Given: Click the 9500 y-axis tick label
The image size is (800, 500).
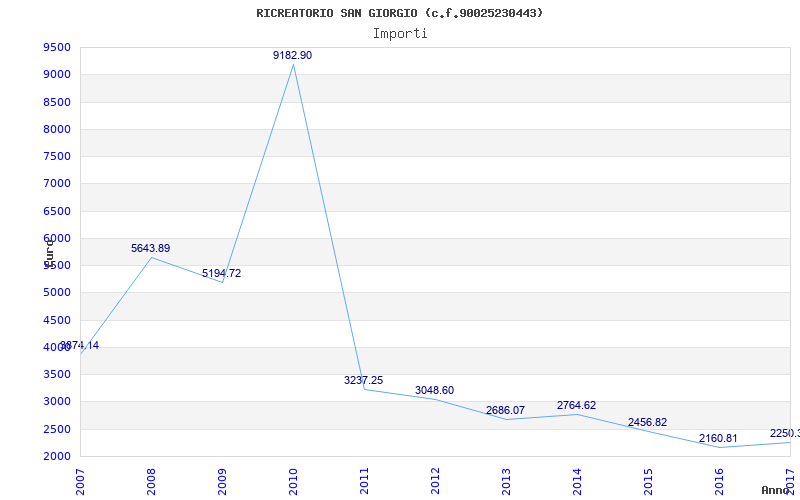Looking at the screenshot, I should [57, 47].
